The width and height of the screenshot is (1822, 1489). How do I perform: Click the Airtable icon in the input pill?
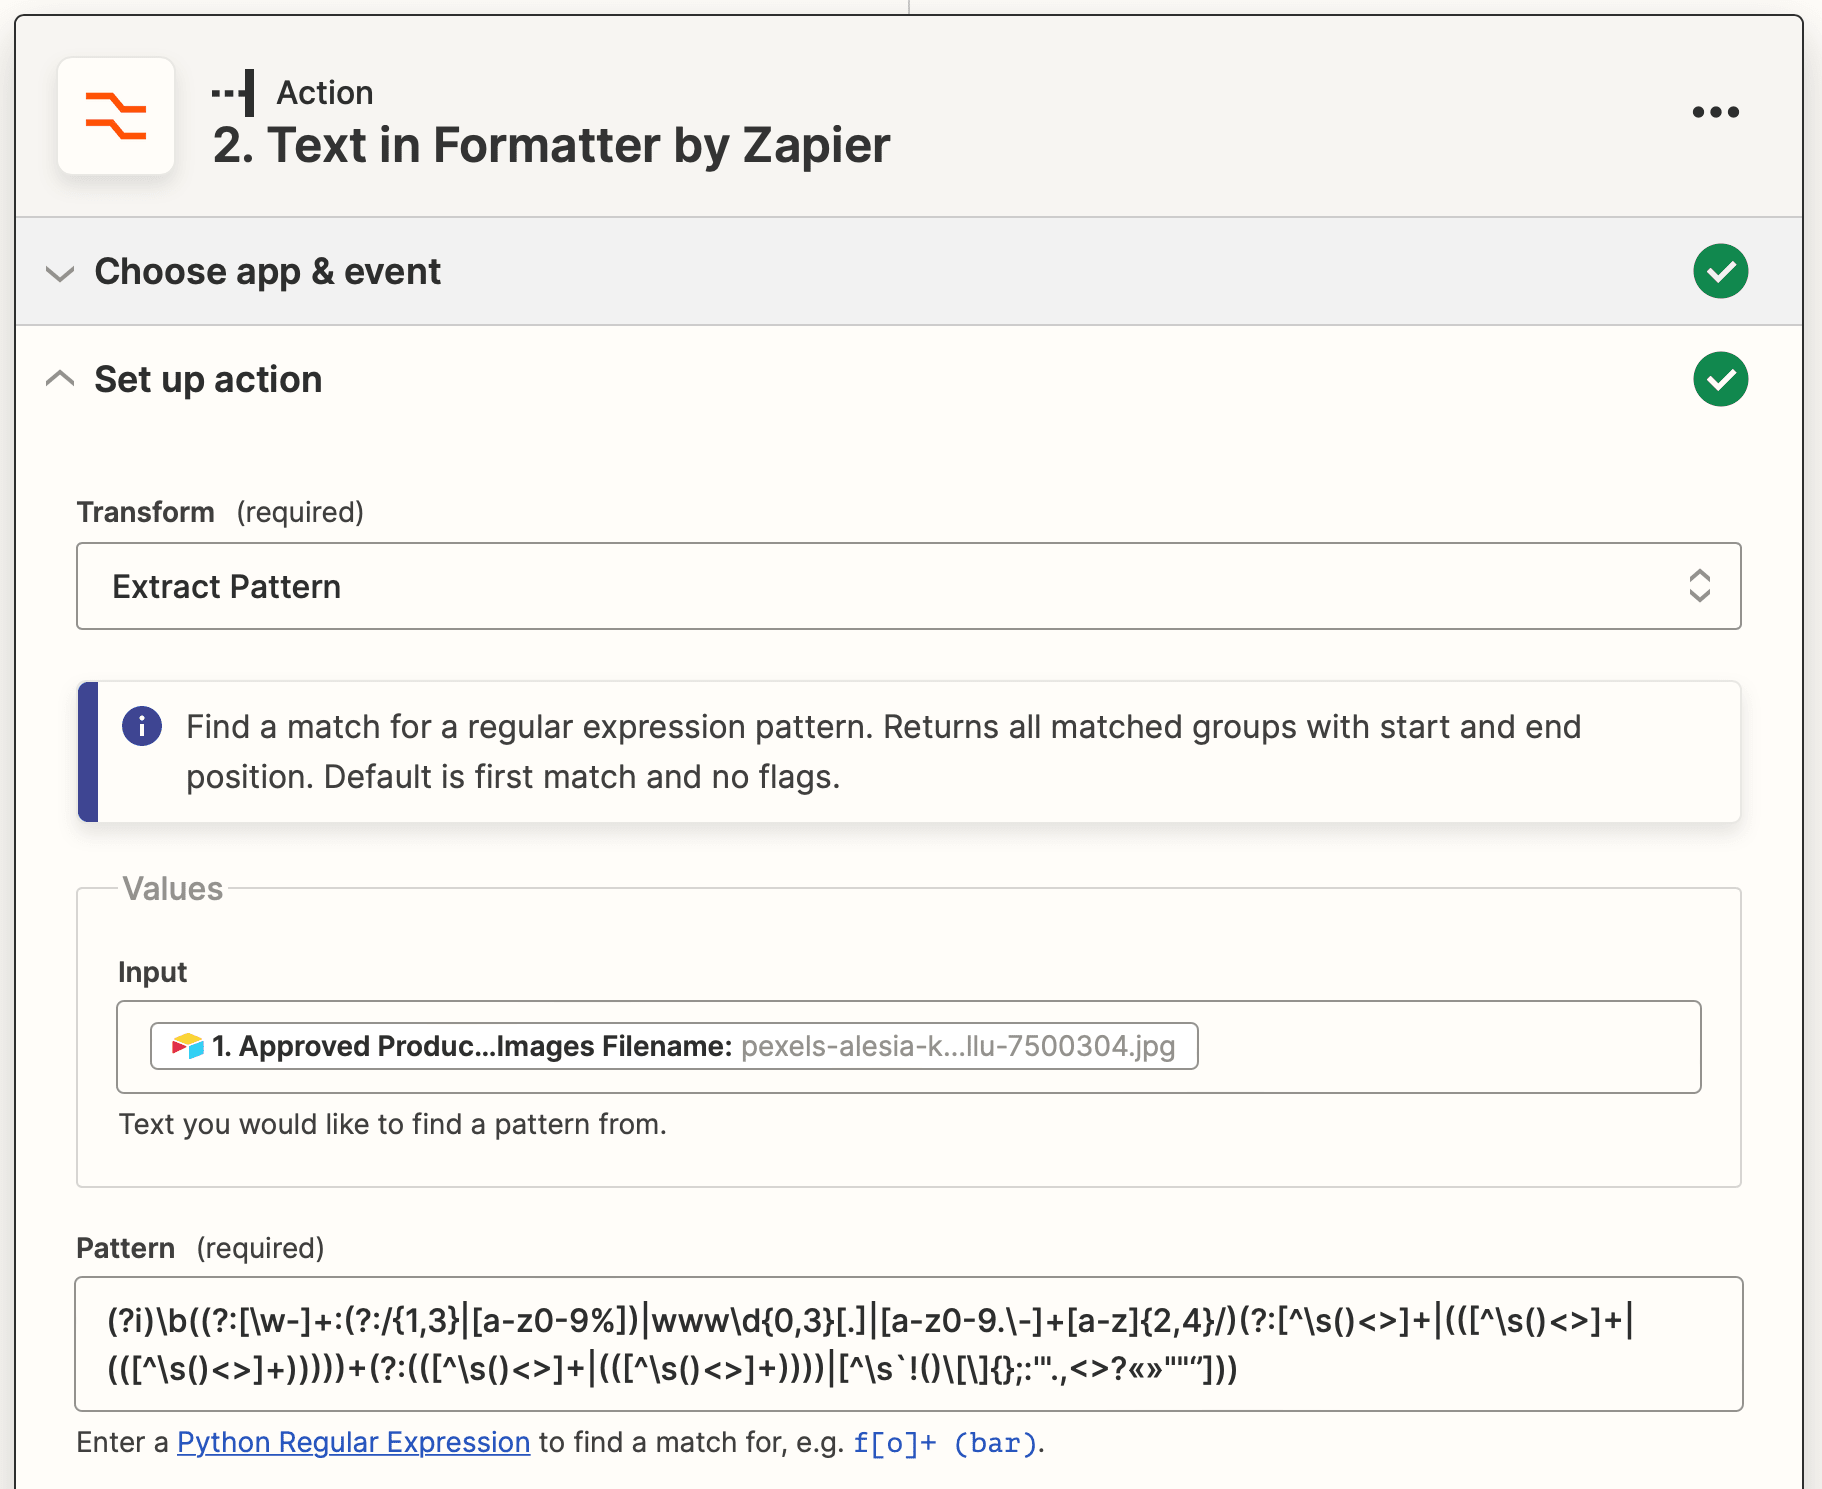tap(187, 1046)
